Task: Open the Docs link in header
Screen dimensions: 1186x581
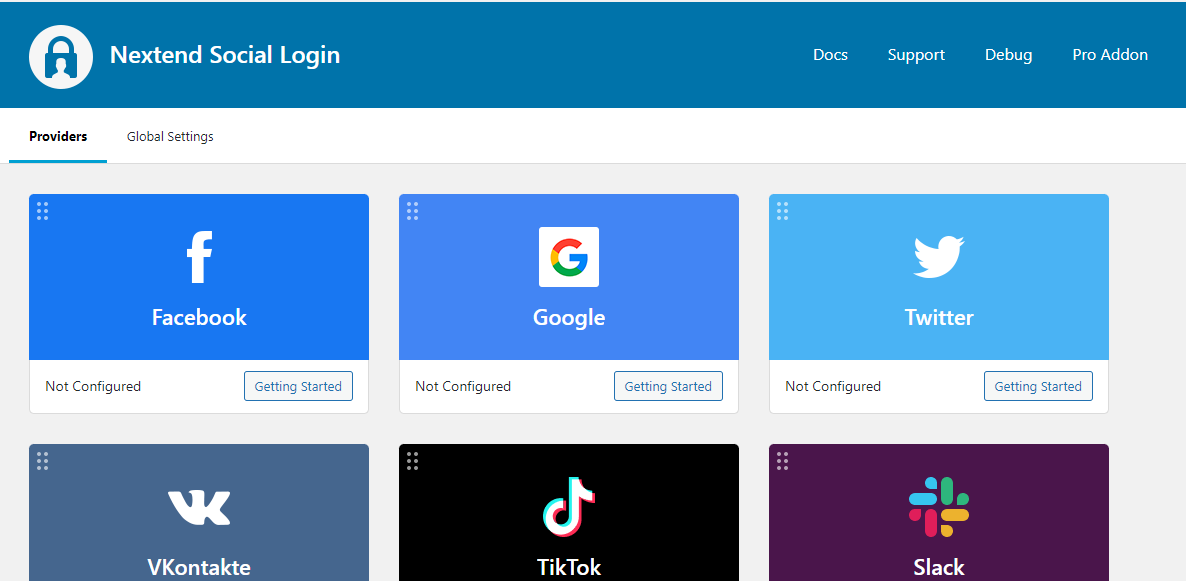Action: (x=830, y=55)
